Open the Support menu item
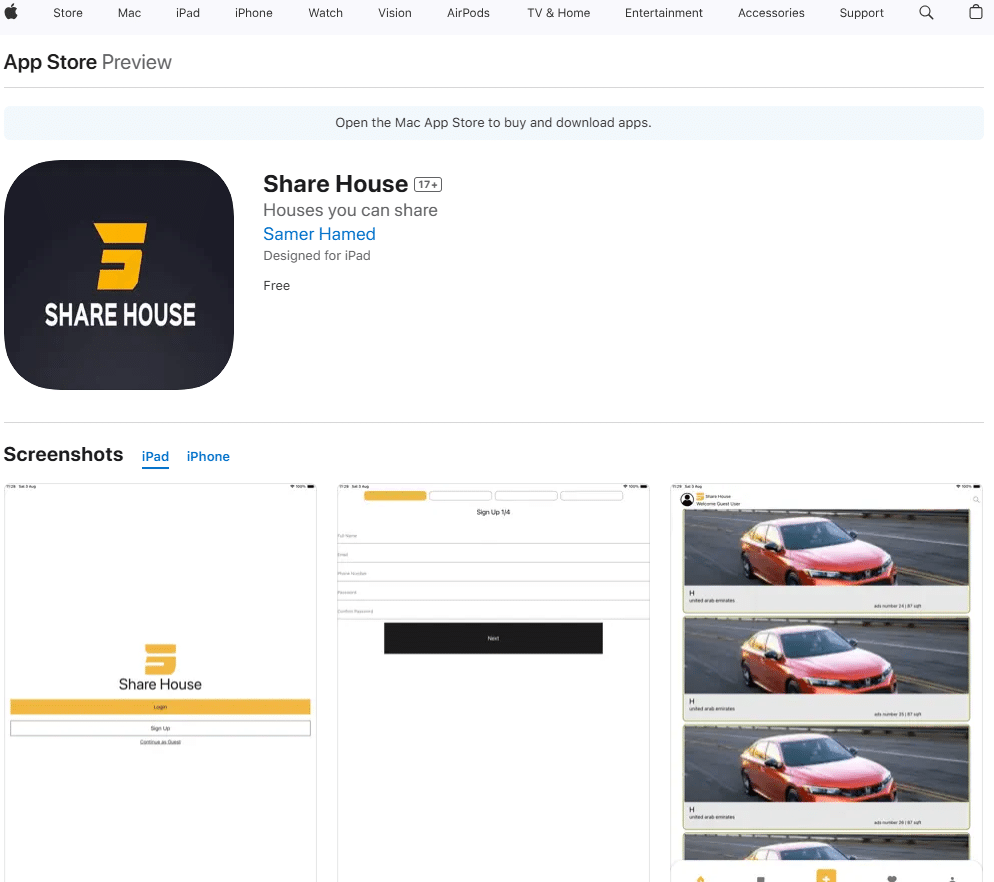 click(x=861, y=13)
